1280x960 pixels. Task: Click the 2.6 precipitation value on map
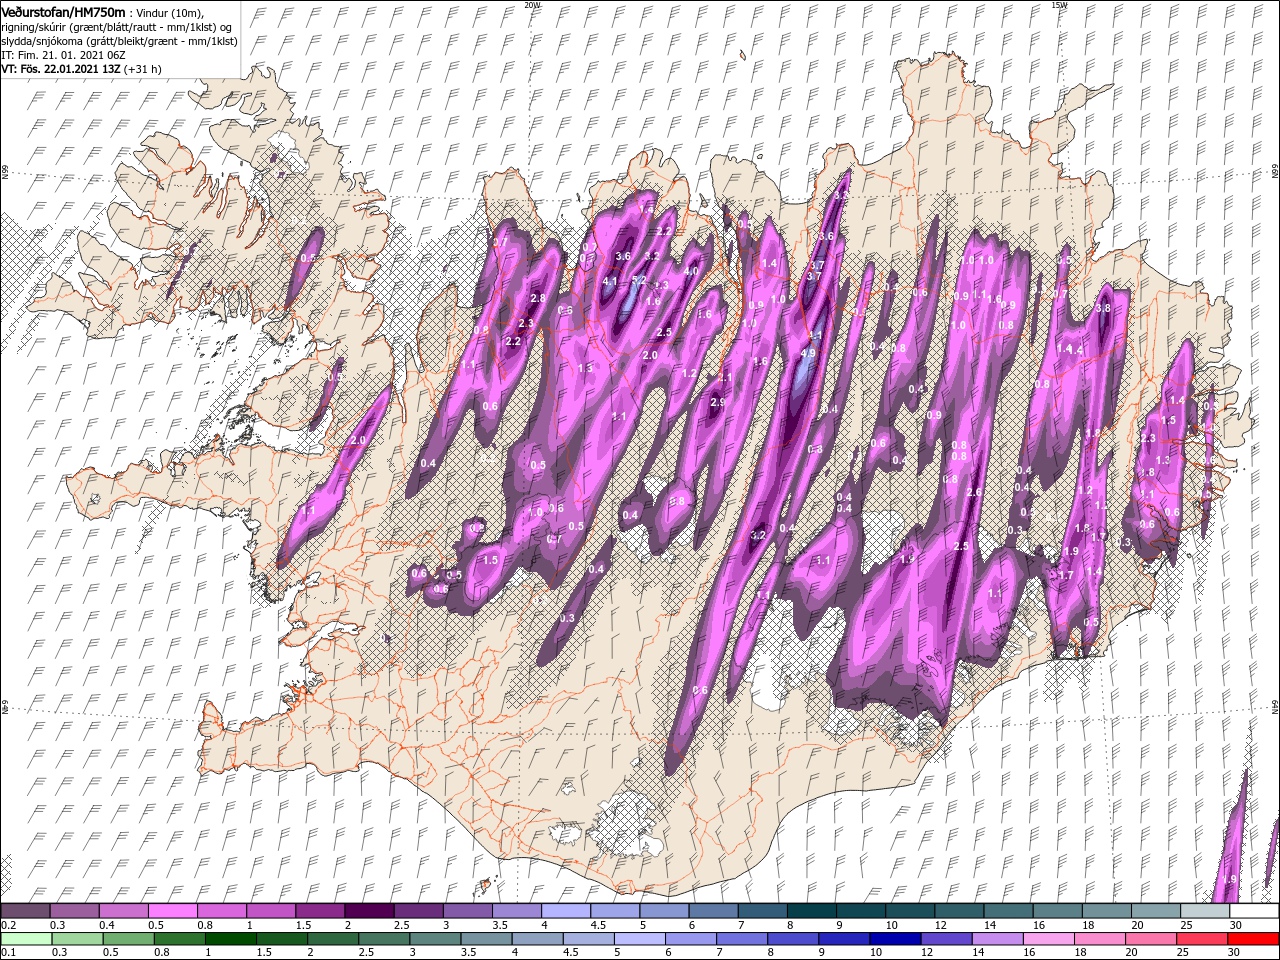click(x=973, y=492)
